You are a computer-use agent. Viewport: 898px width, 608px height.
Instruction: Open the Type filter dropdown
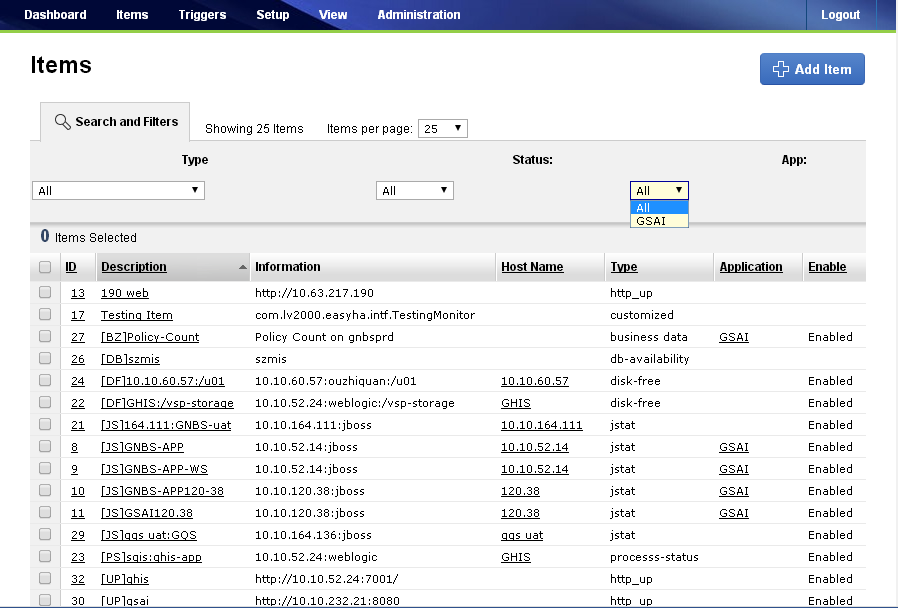click(119, 191)
